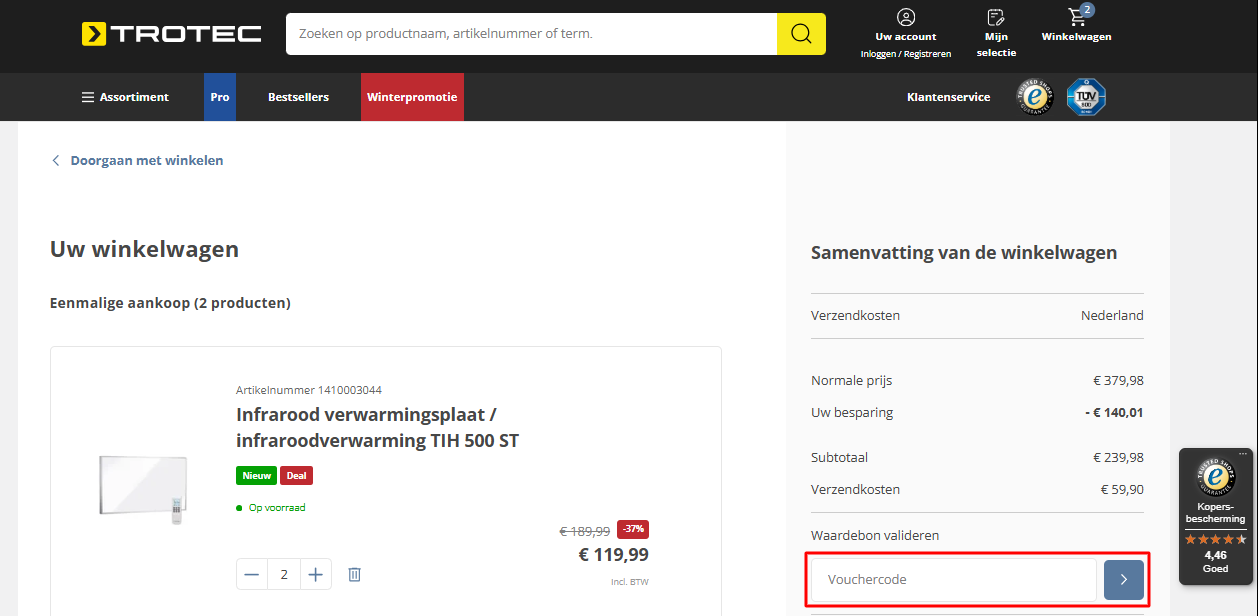Viewport: 1258px width, 616px height.
Task: Open Mijn selectie list icon
Action: 995,18
